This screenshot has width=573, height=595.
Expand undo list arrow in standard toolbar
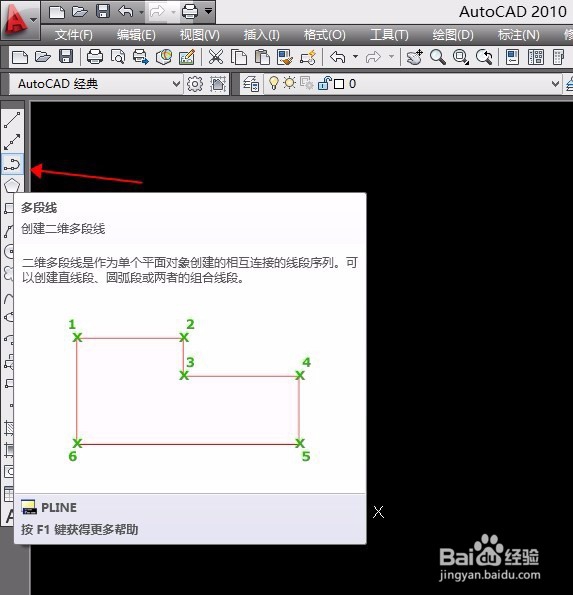(x=355, y=57)
